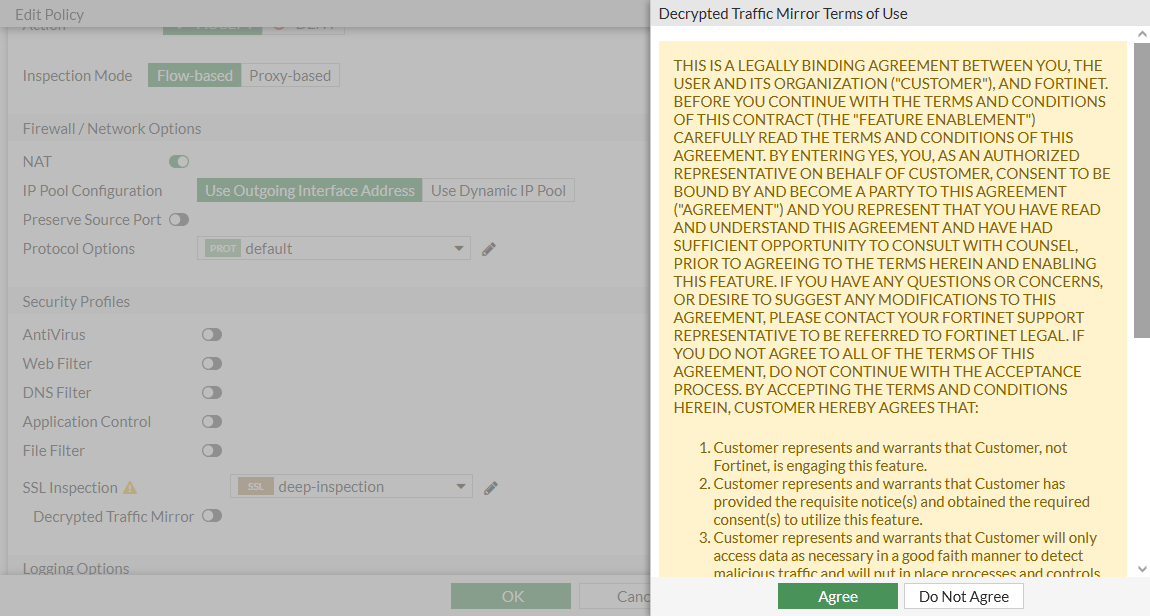Click the SSL Inspection warning triangle icon
This screenshot has height=616, width=1150.
coord(130,488)
